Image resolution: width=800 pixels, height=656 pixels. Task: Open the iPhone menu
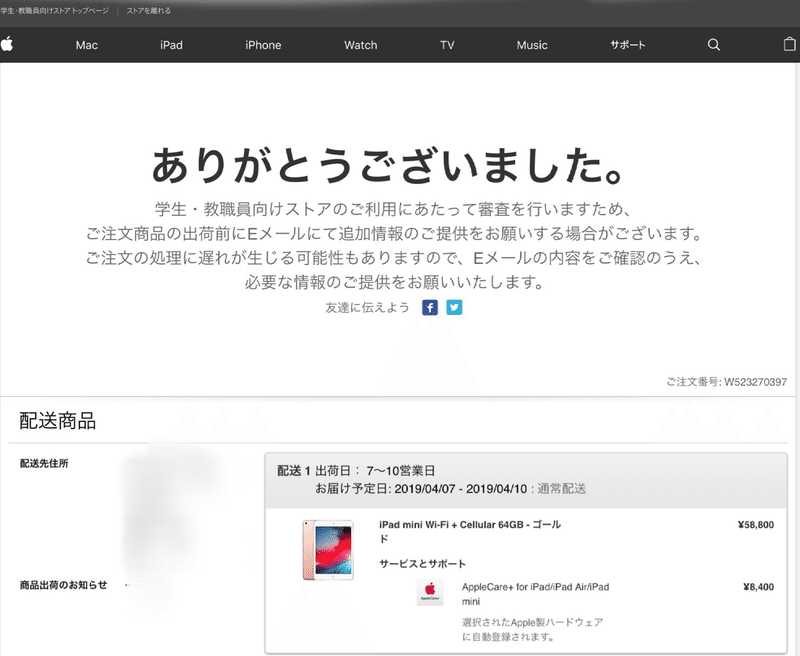click(263, 45)
